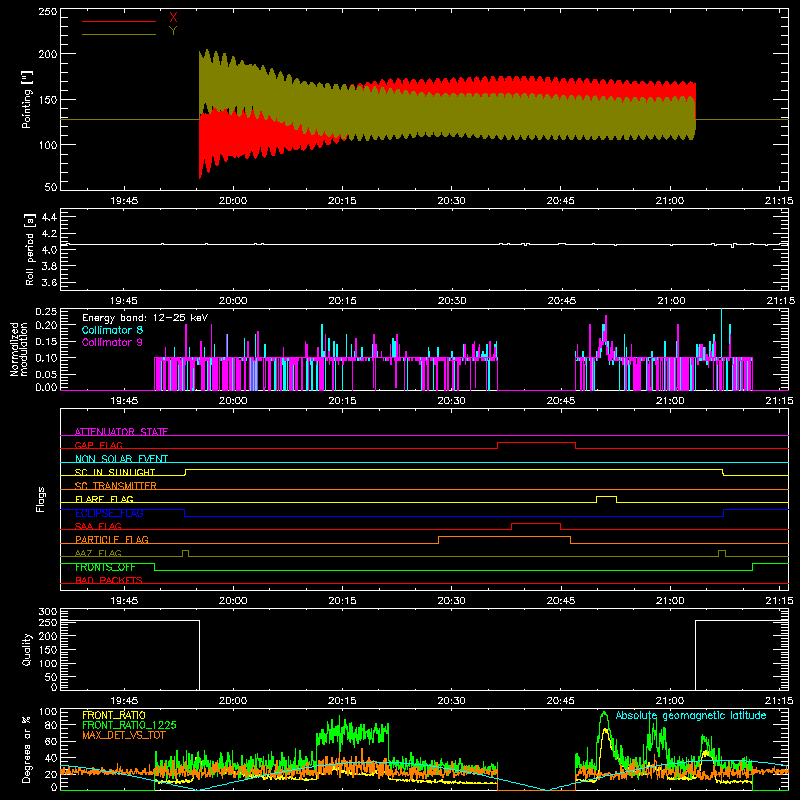Click the raised segment of the SAA_FLAG trace
Screen dimensions: 800x800
(536, 523)
